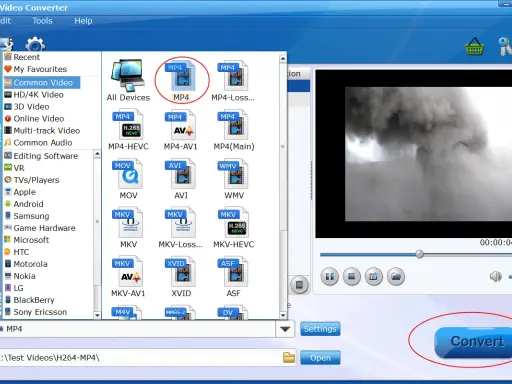512x384 pixels.
Task: Click the Settings button
Action: [320, 329]
